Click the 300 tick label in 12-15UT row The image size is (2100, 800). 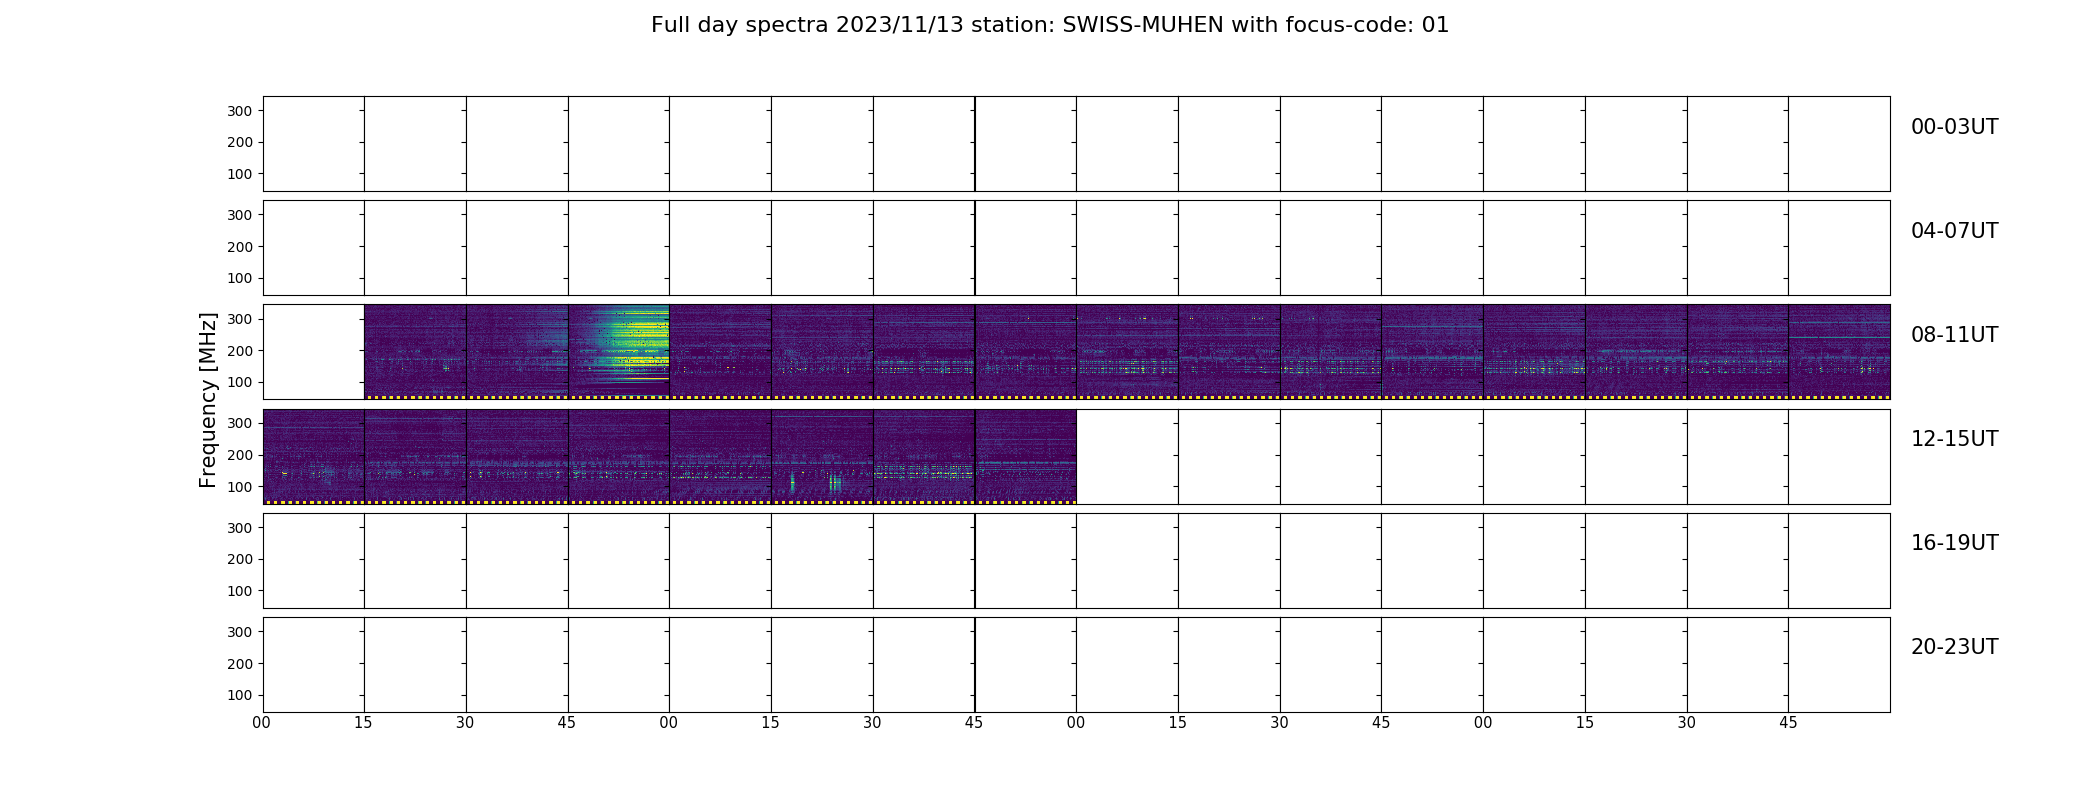(x=240, y=424)
